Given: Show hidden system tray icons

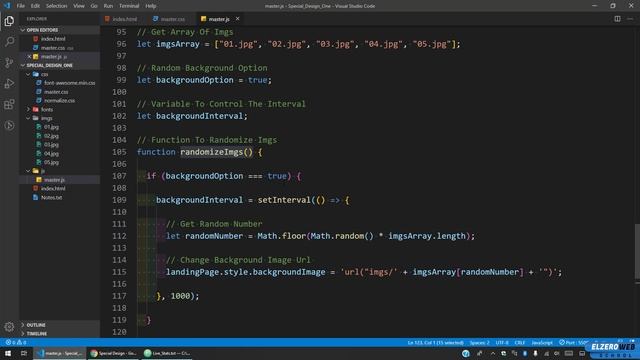Looking at the screenshot, I should point(493,353).
